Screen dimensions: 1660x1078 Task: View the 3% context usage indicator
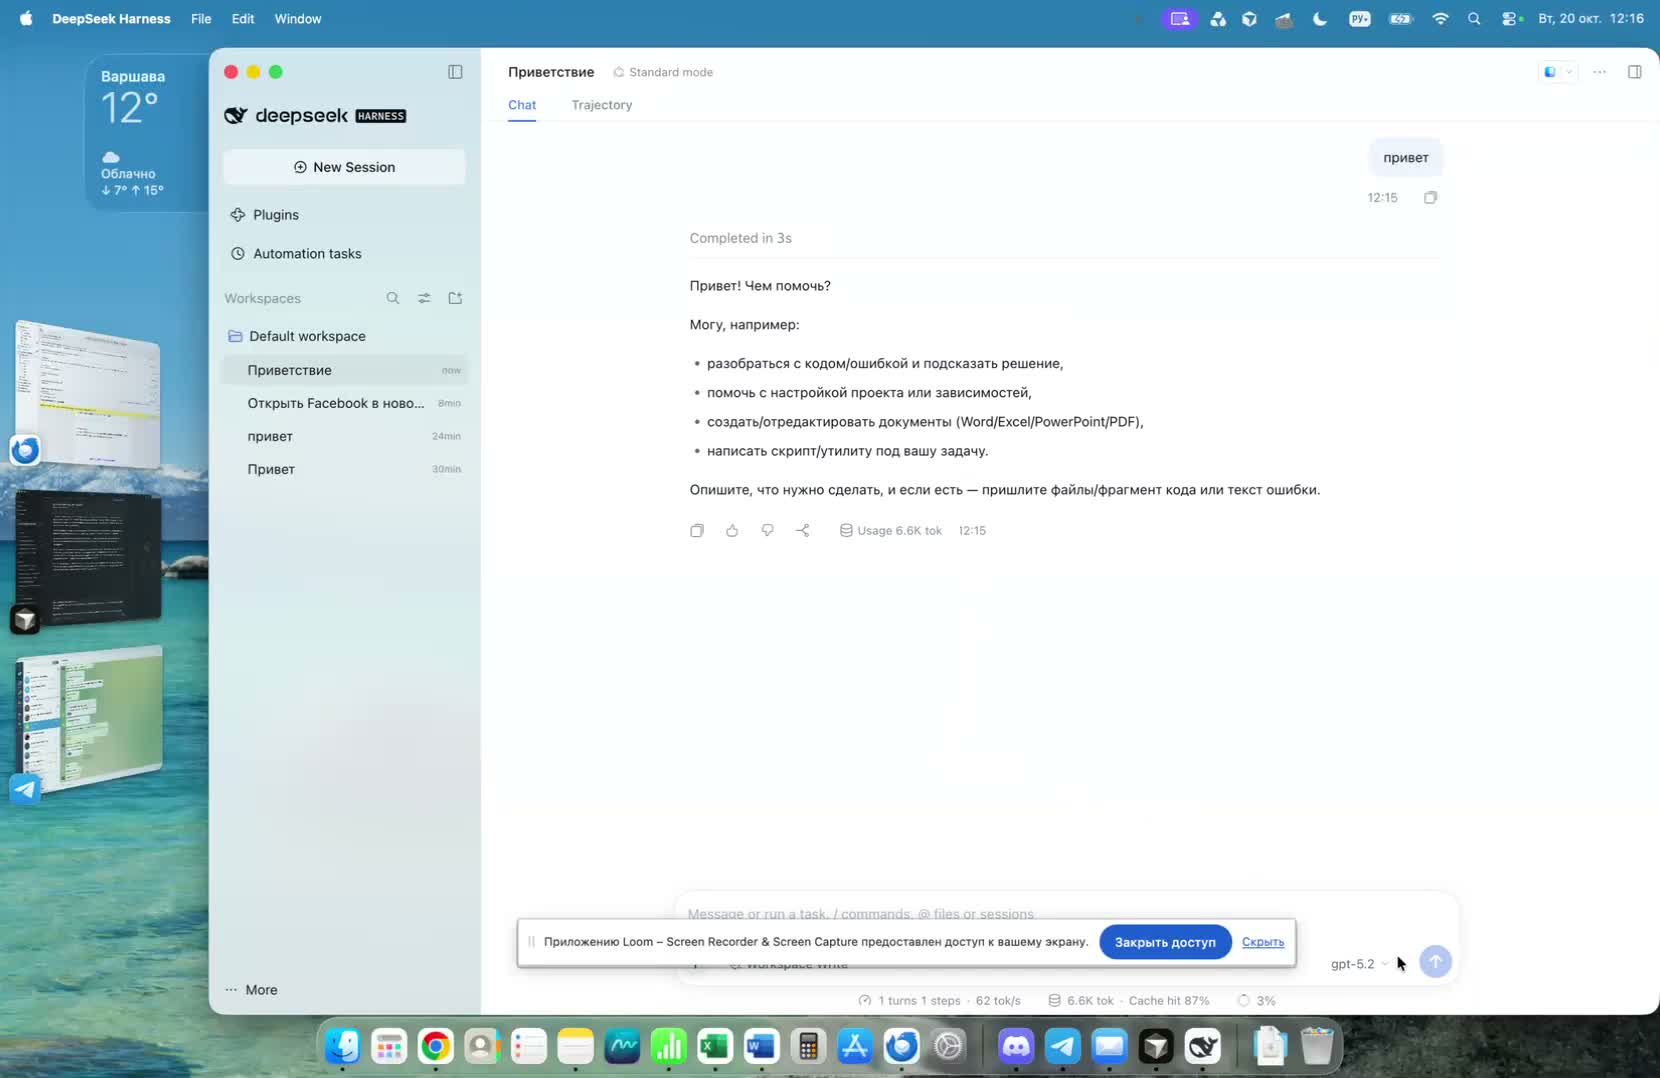pos(1257,1000)
